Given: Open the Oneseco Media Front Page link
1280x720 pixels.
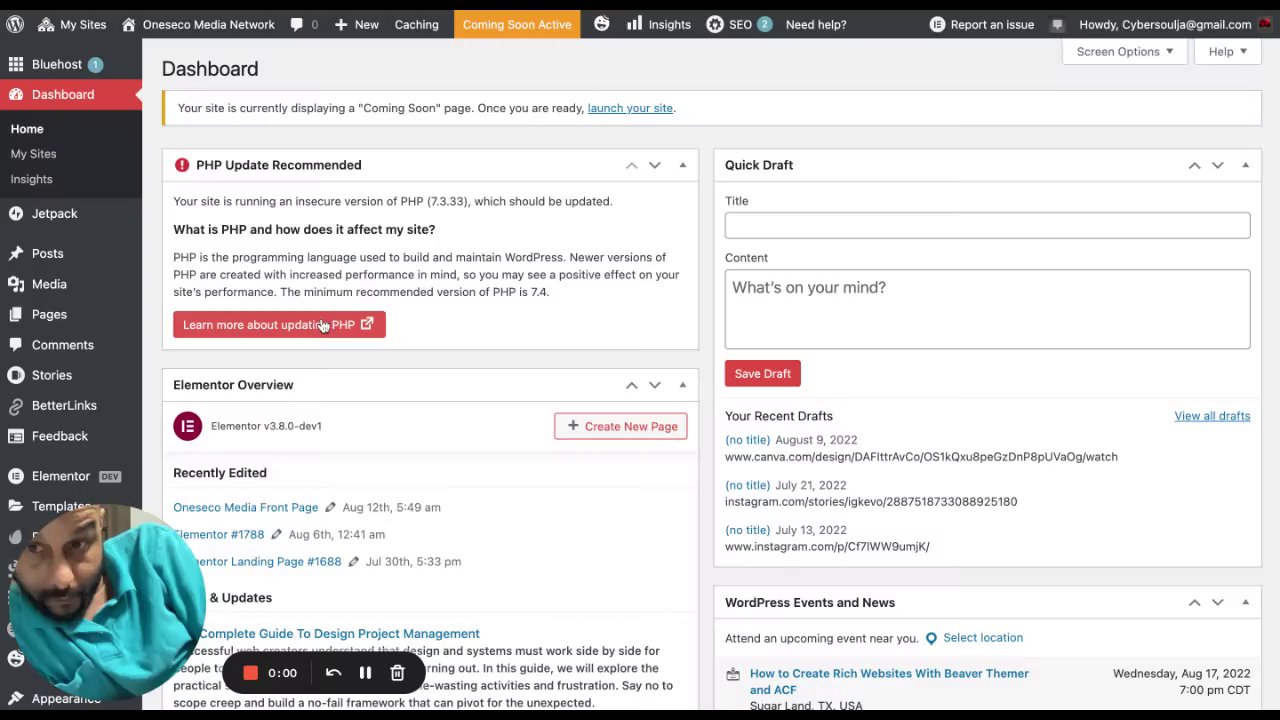Looking at the screenshot, I should (245, 507).
